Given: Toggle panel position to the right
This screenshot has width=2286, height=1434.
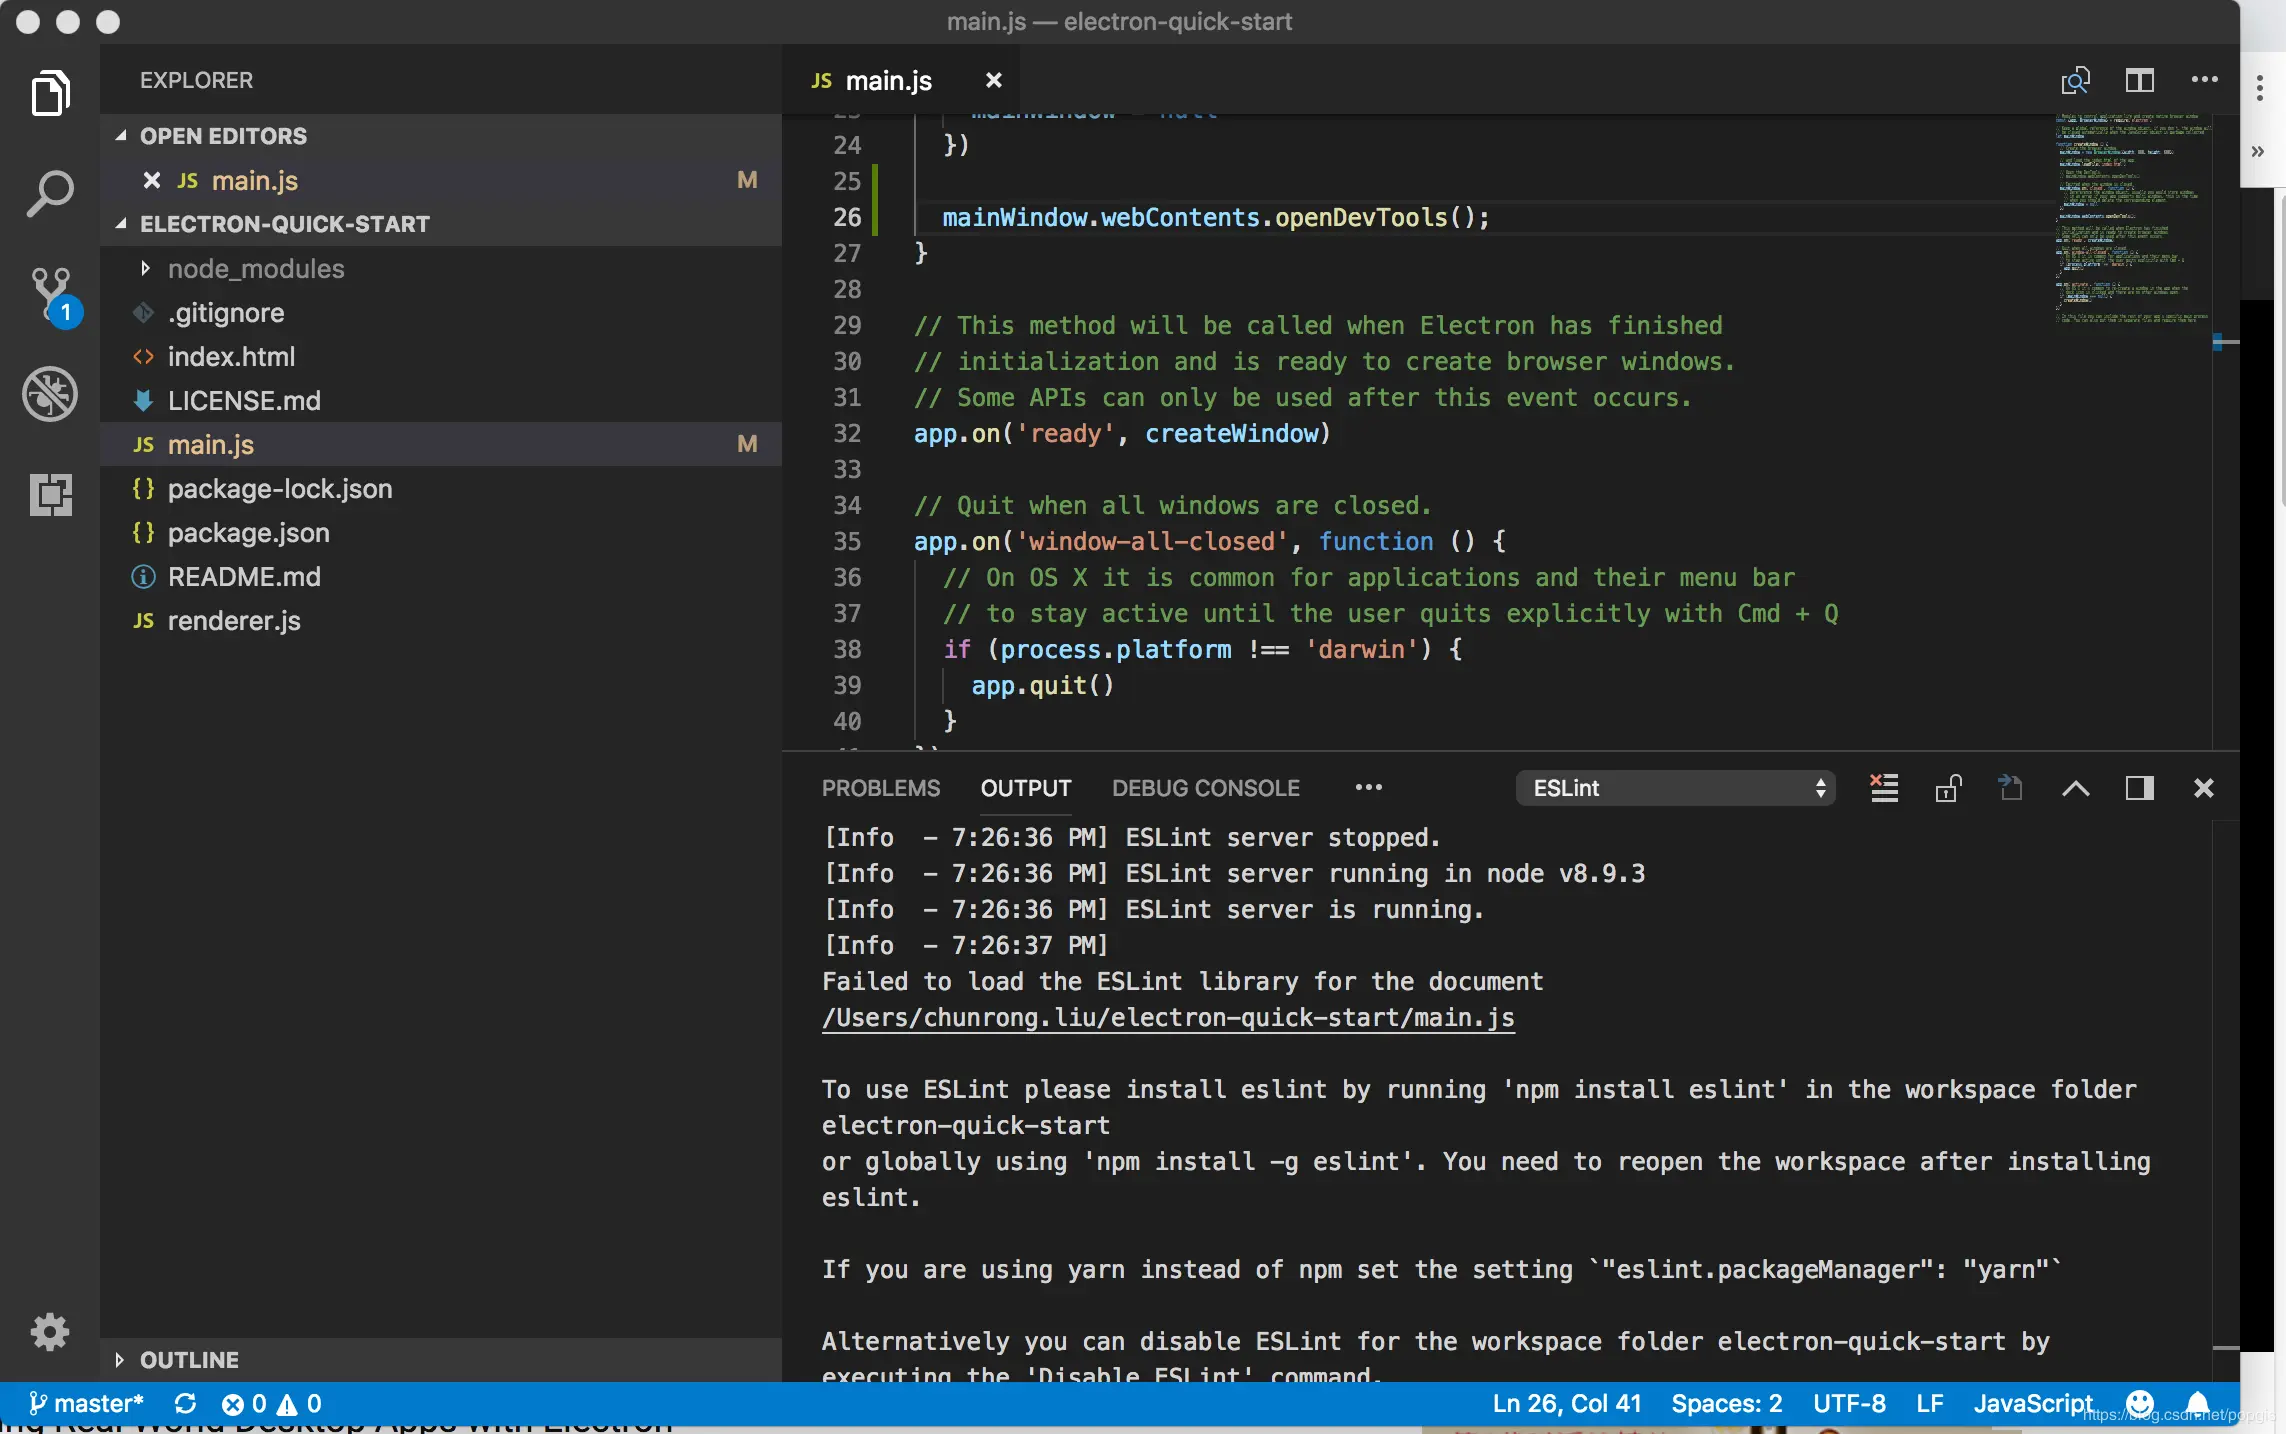Looking at the screenshot, I should [x=2139, y=788].
